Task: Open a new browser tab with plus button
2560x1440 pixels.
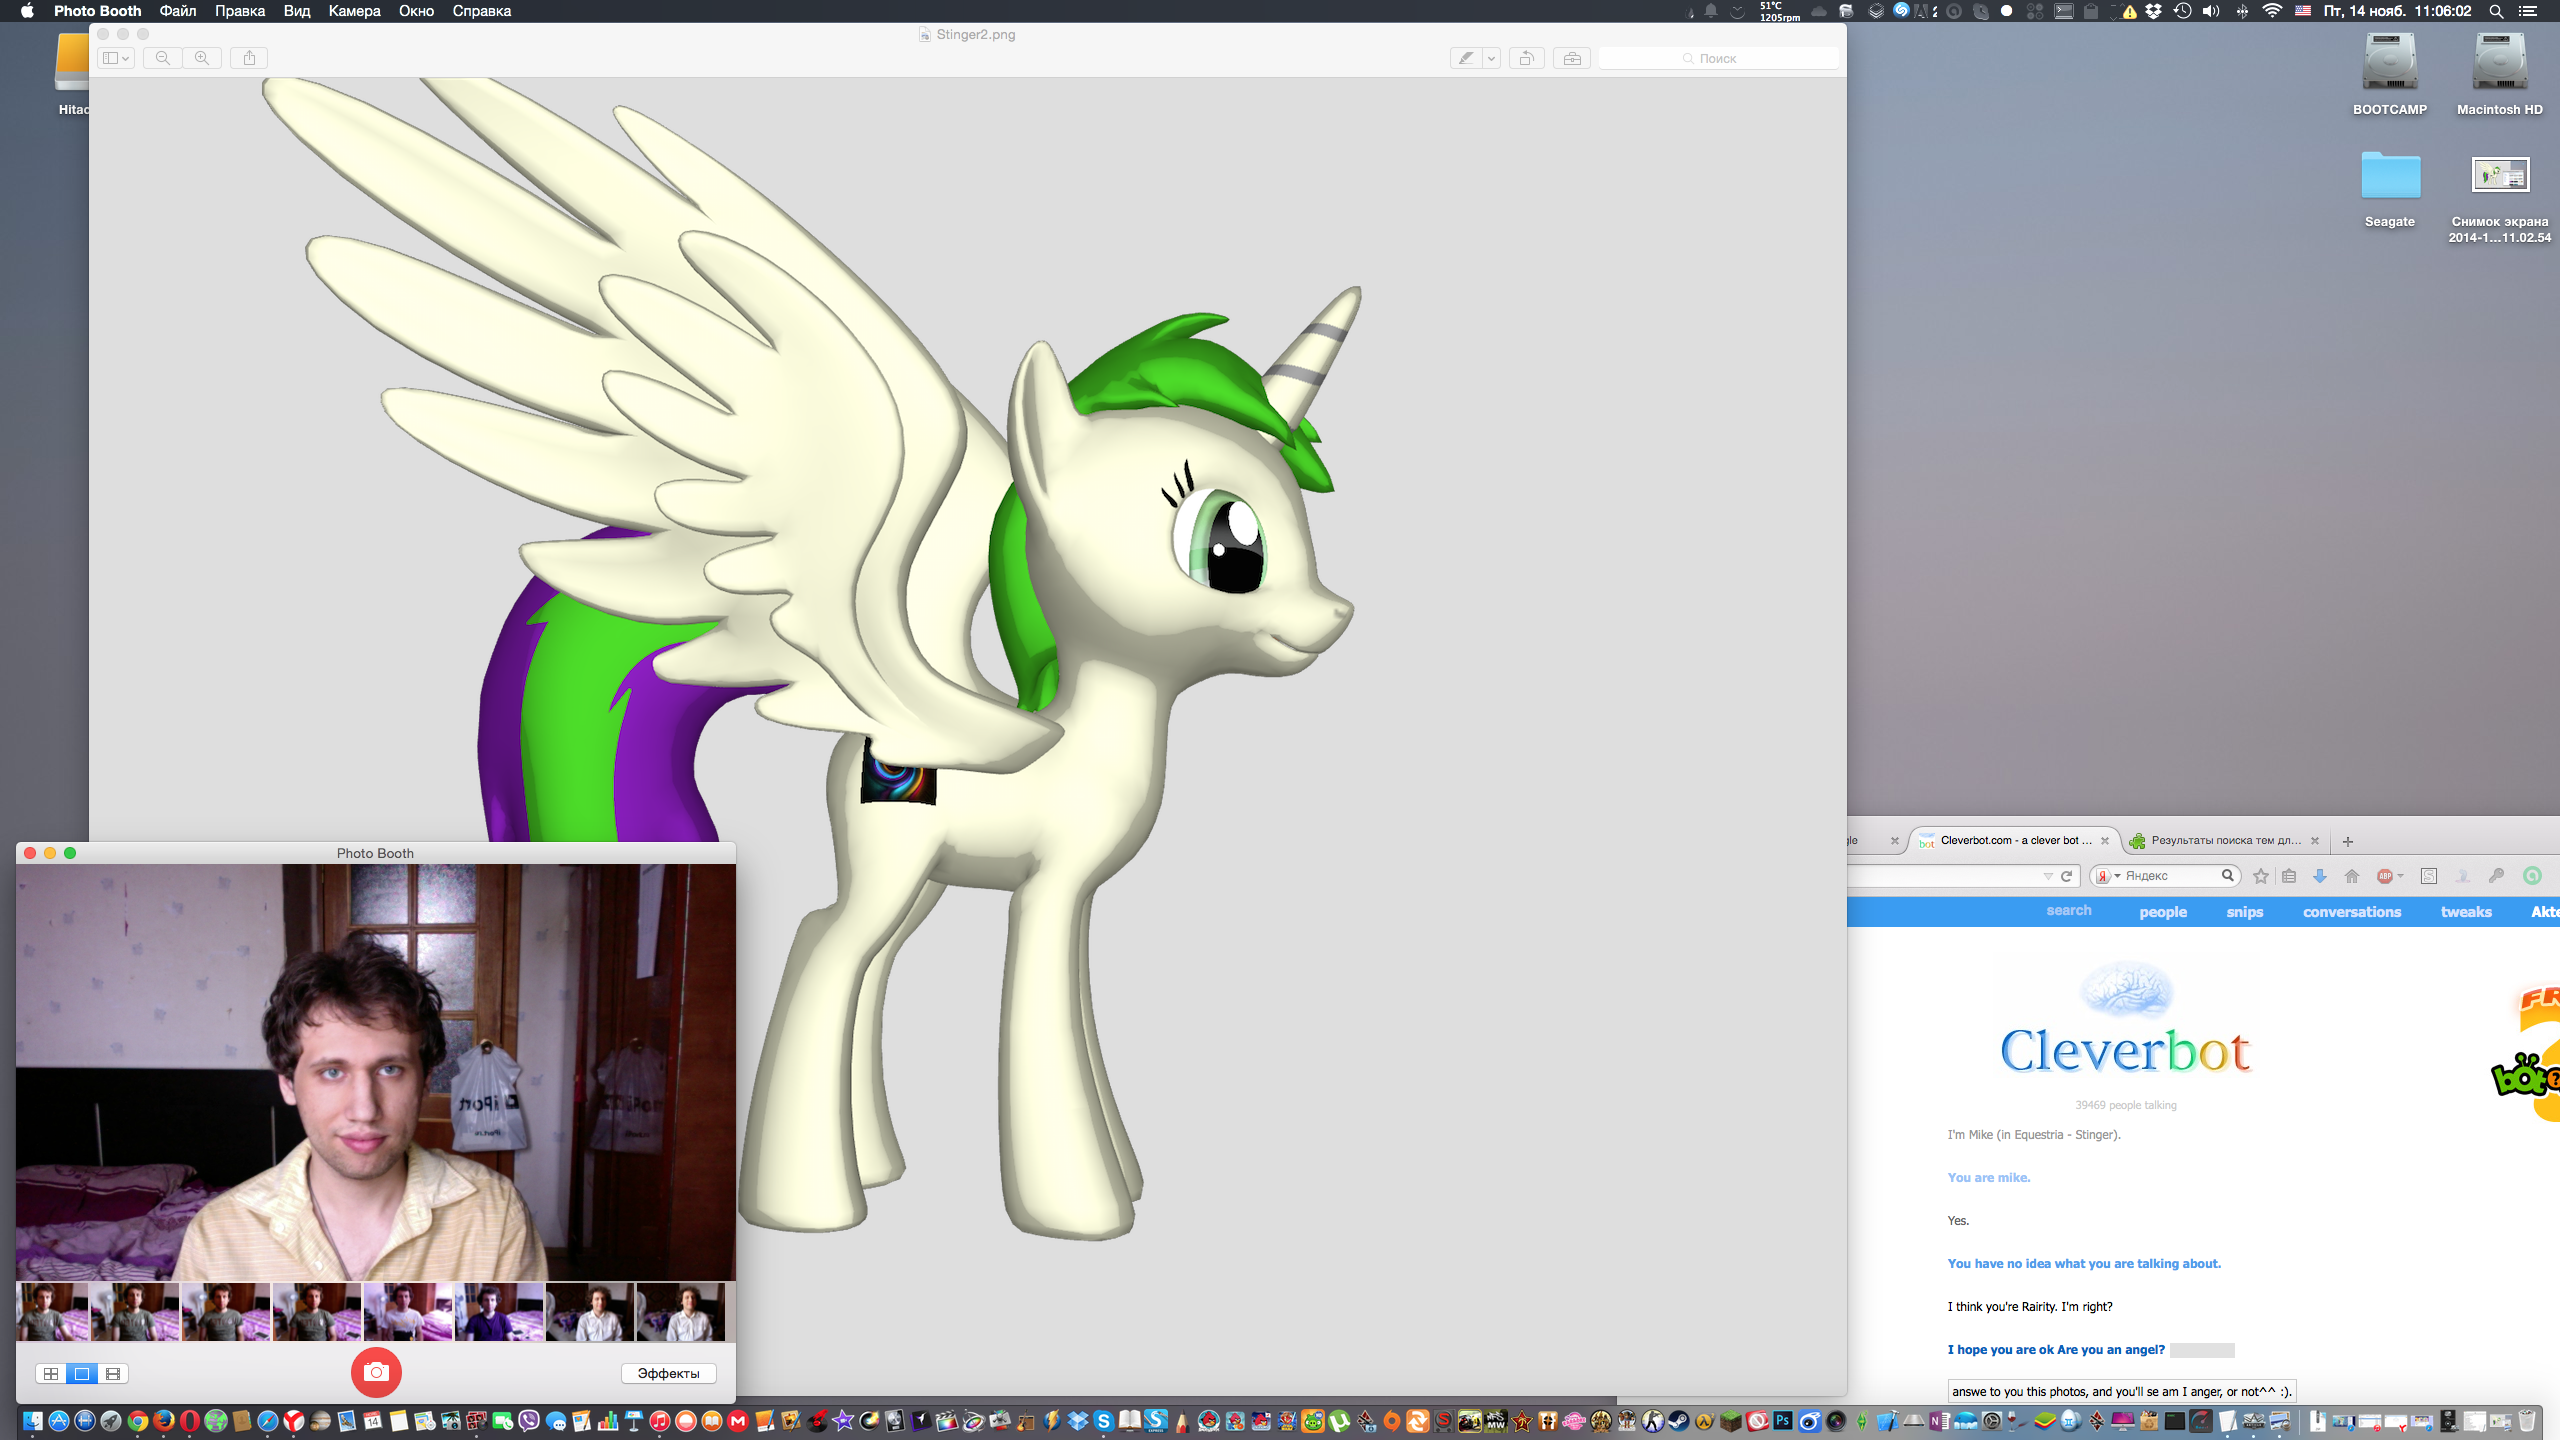Action: (x=2347, y=841)
